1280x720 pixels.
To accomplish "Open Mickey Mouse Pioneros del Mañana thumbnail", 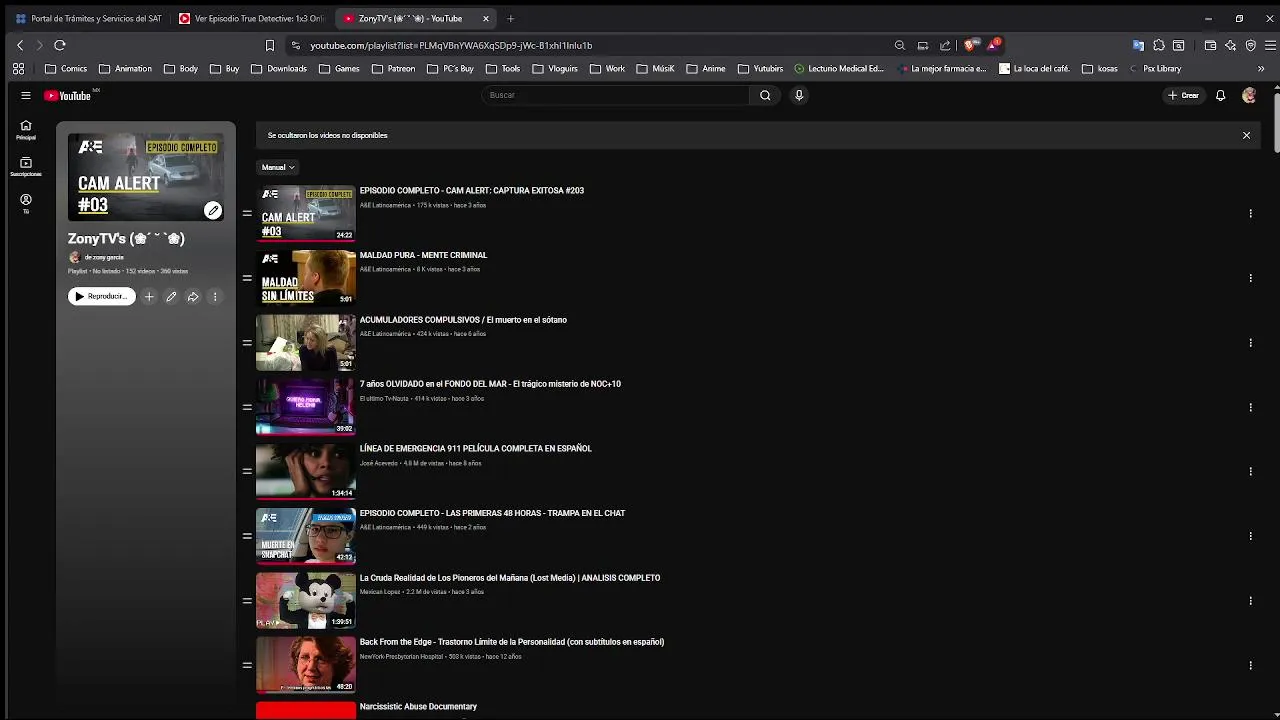I will tap(306, 600).
